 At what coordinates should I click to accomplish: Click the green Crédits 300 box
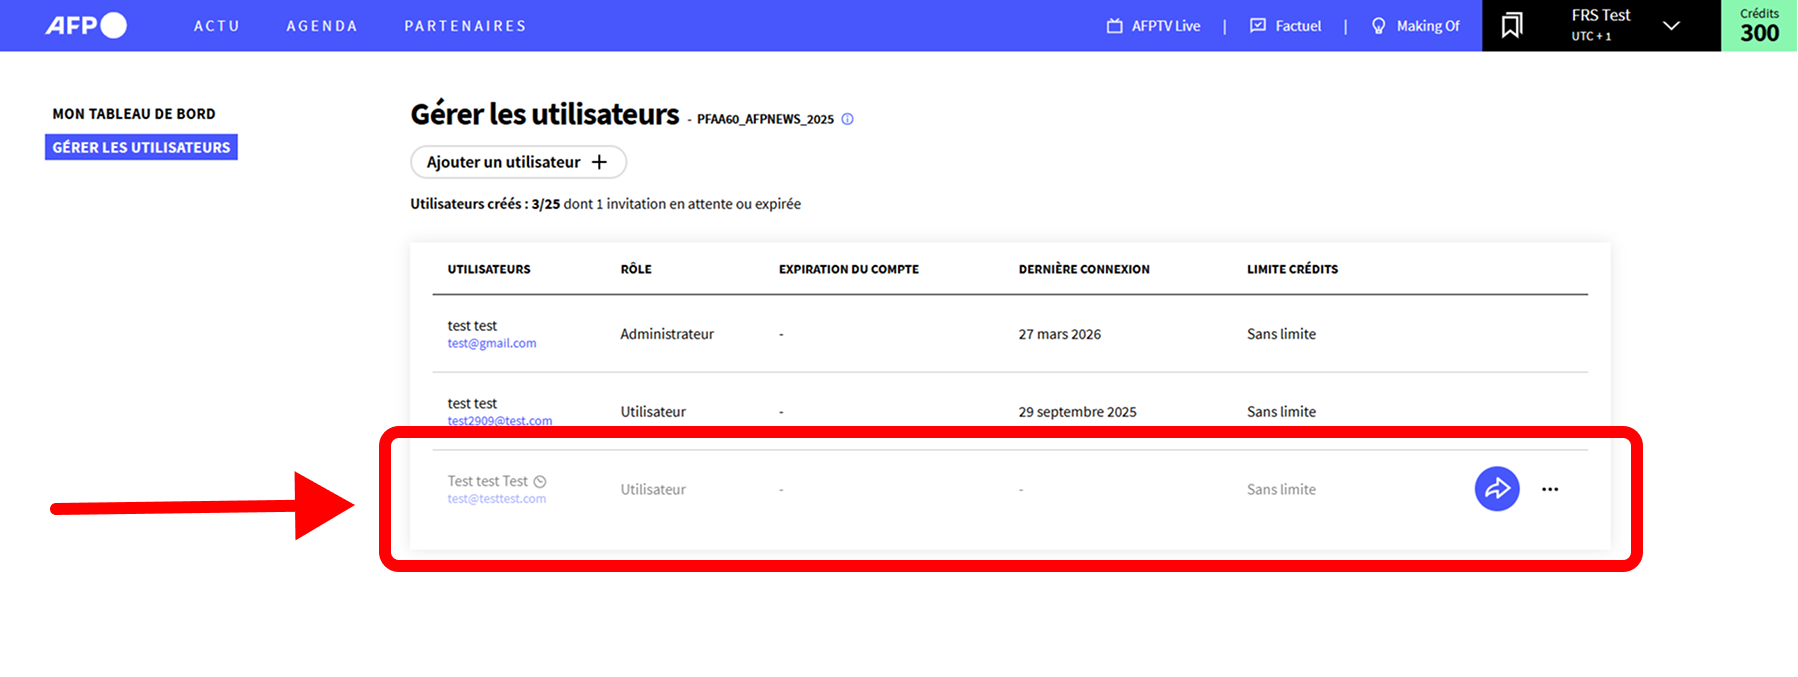coord(1758,26)
